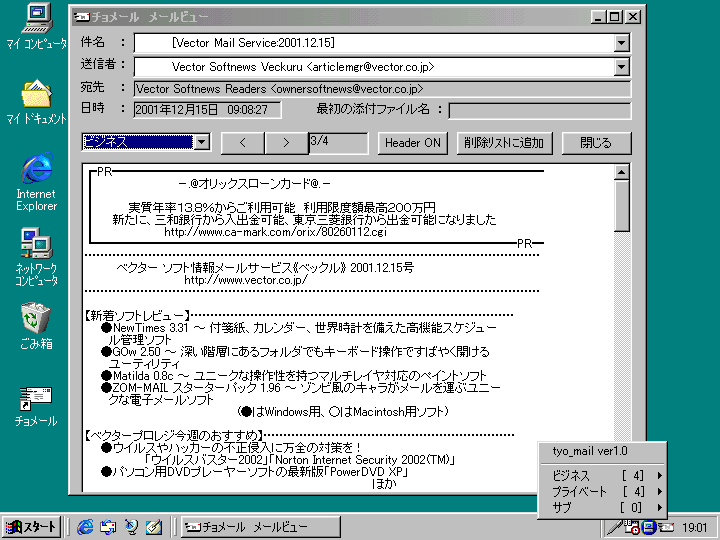The width and height of the screenshot is (720, 540).
Task: Click the notepad-pencil quick launch icon
Action: (154, 527)
